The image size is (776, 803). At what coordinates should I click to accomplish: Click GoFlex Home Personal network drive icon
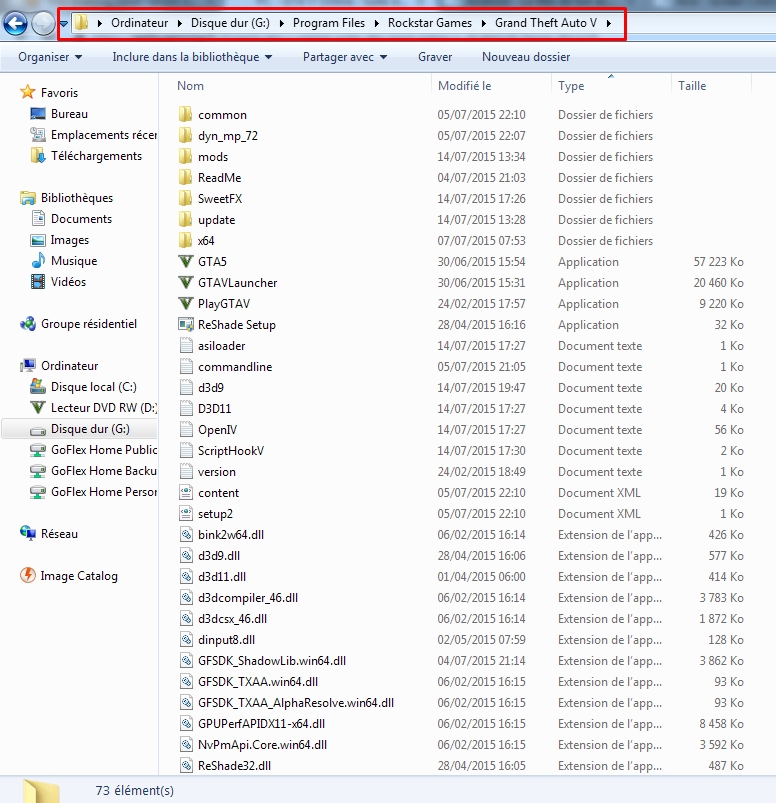point(38,492)
